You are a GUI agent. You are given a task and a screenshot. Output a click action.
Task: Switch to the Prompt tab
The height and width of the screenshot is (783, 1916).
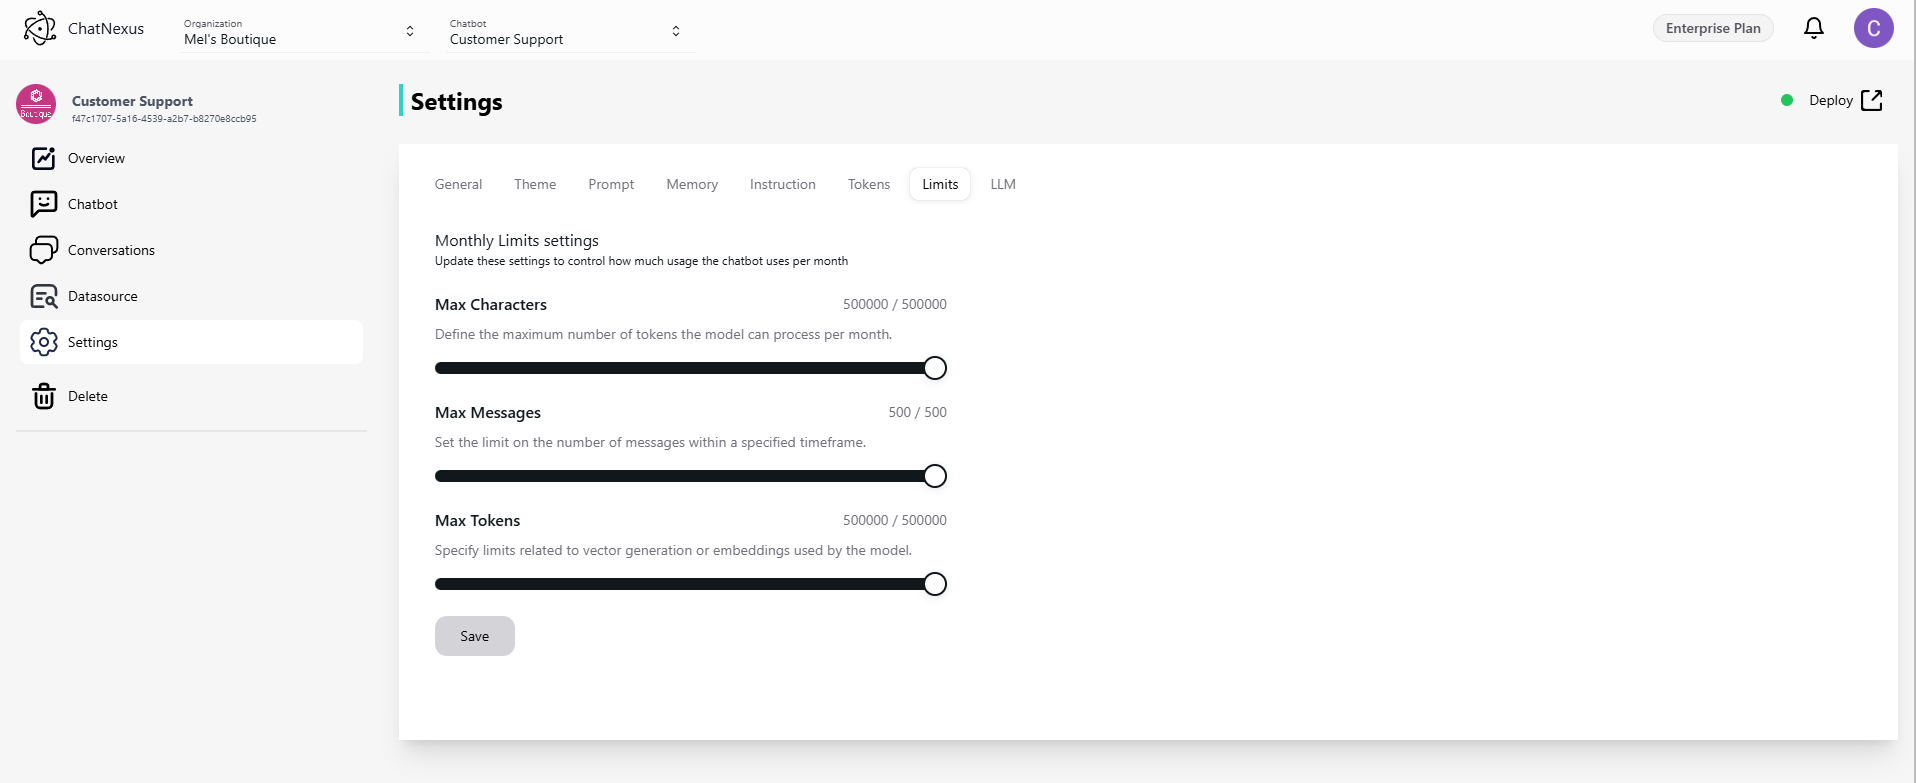611,184
